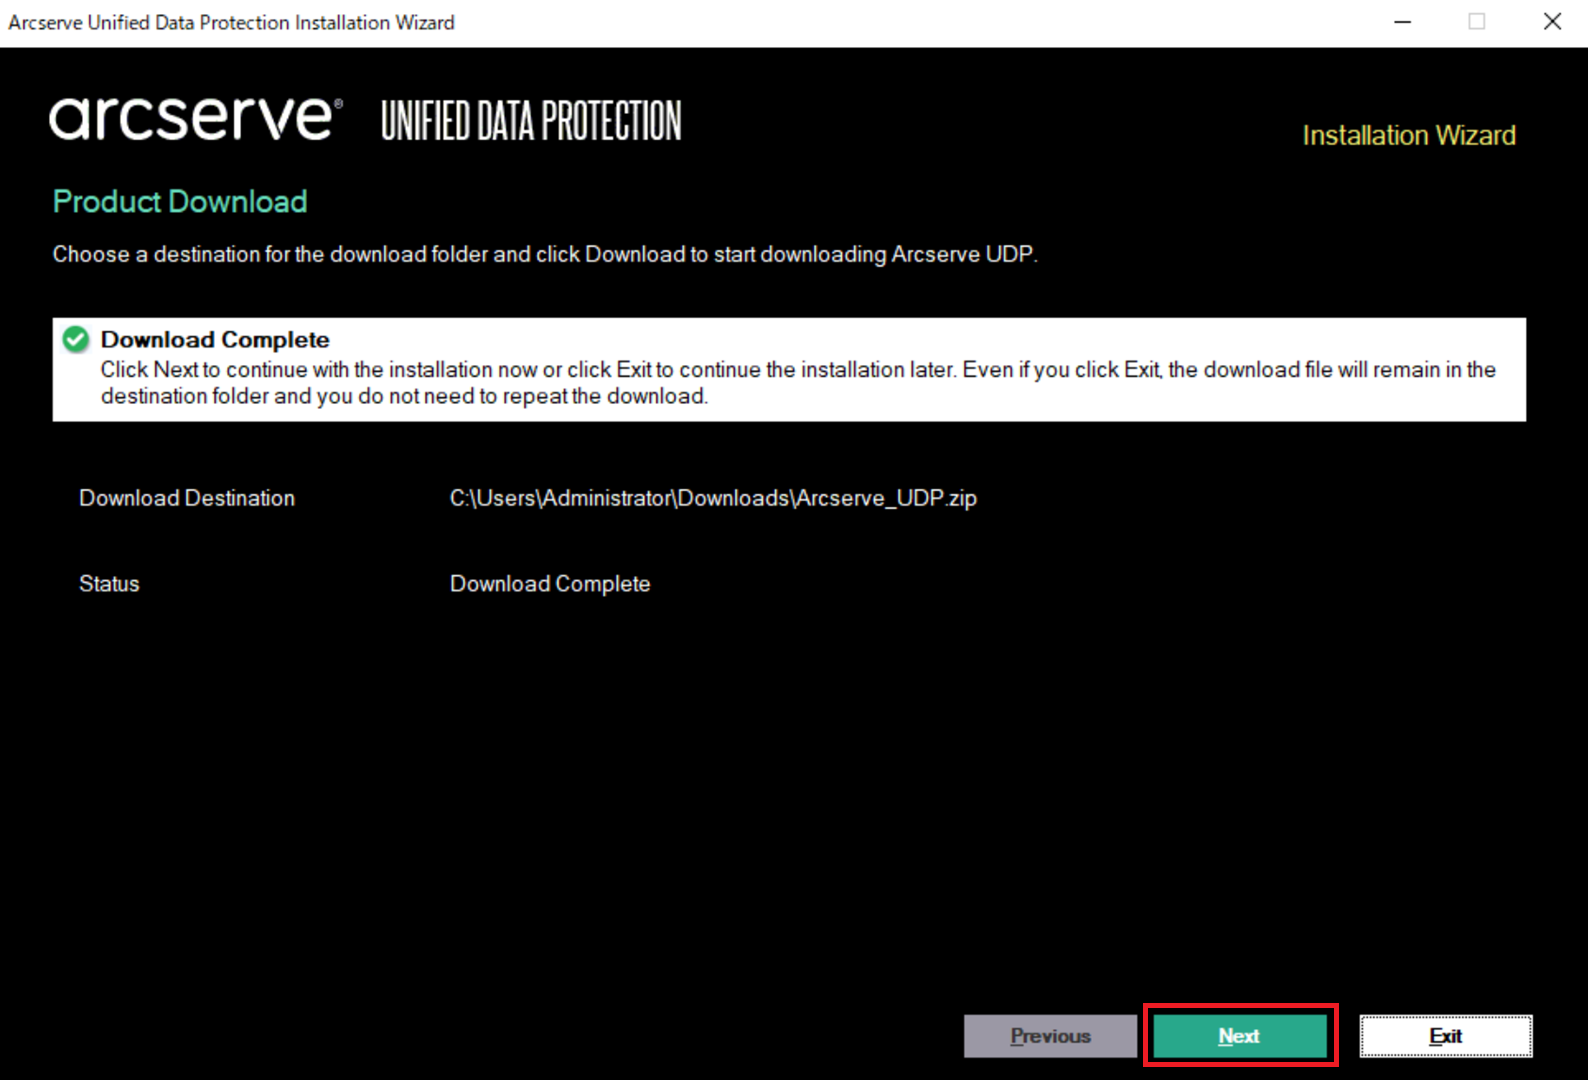This screenshot has width=1588, height=1080.
Task: Click the 'Click Next to continue' banner message
Action: point(798,383)
